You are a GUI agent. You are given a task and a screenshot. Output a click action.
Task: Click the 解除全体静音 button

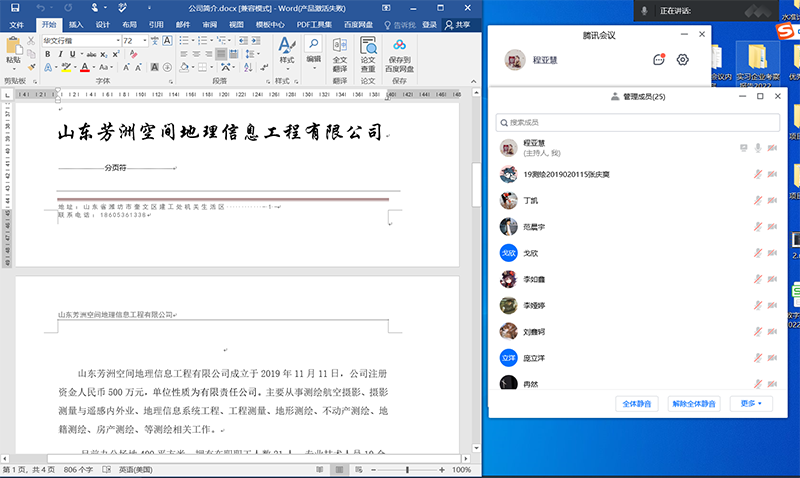point(694,403)
